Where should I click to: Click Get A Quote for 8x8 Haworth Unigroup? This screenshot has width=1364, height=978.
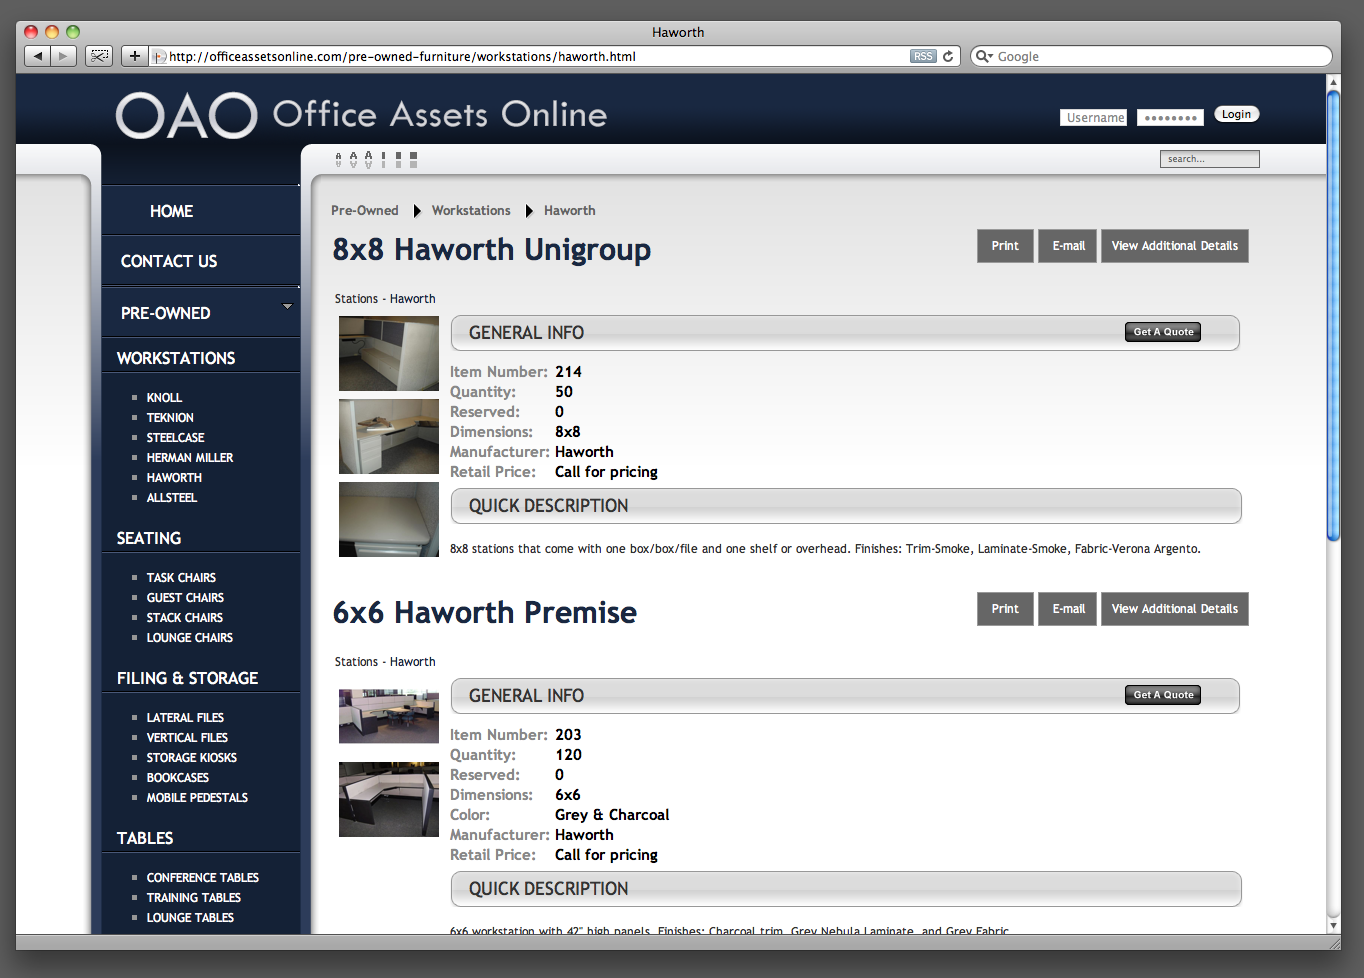(x=1162, y=332)
